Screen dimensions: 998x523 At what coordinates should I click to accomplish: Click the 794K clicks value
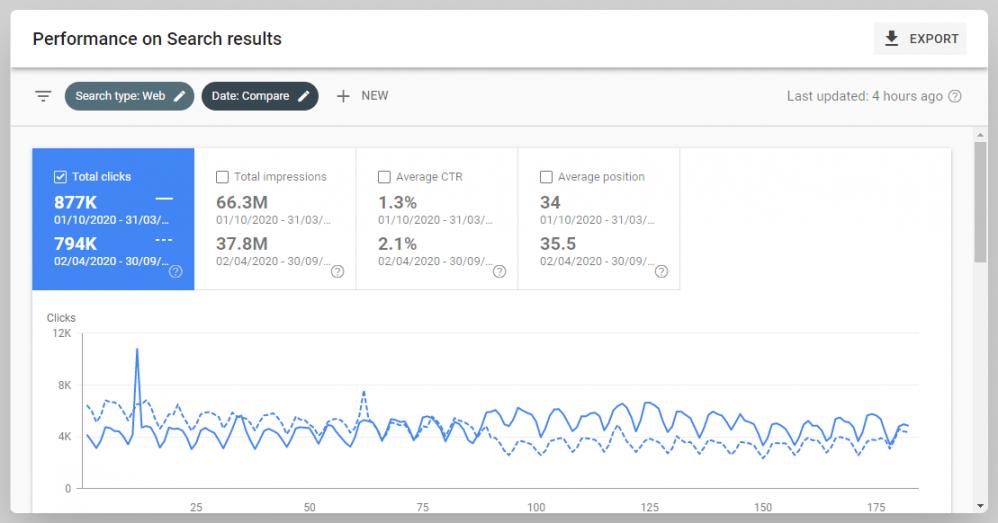[75, 244]
